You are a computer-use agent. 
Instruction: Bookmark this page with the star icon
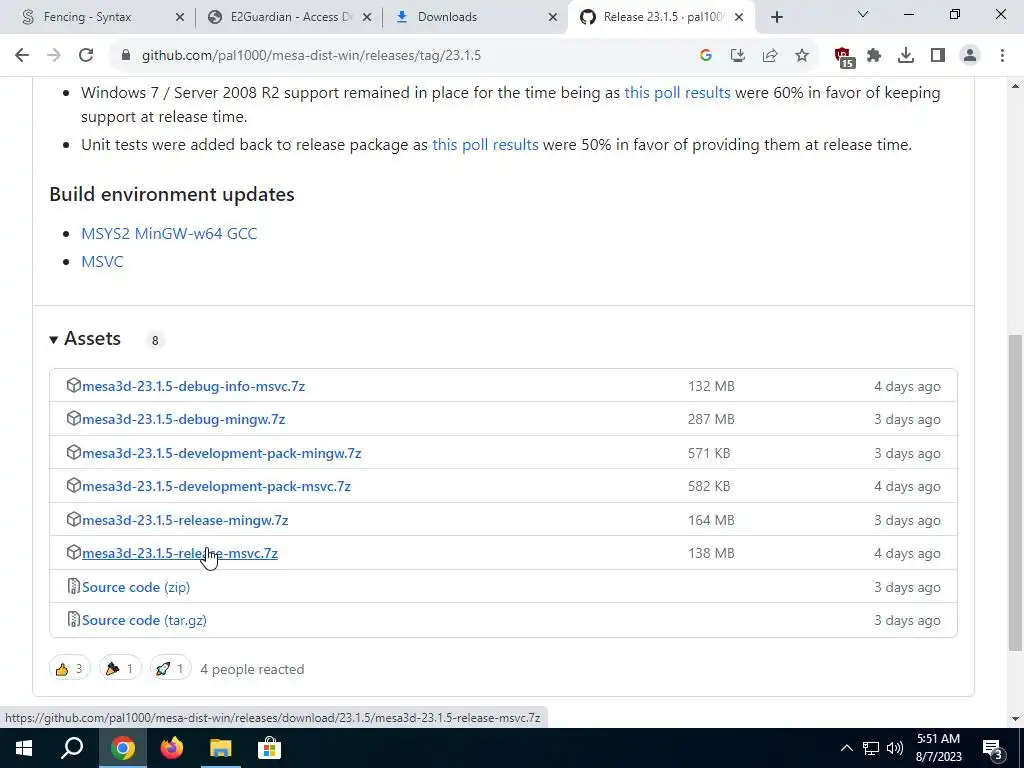click(802, 56)
